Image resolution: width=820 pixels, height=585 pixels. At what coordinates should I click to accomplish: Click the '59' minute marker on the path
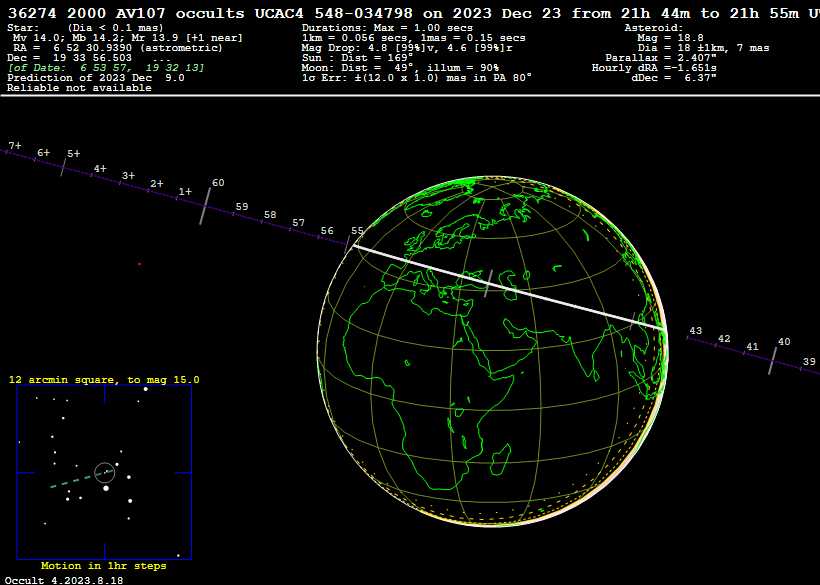(242, 207)
